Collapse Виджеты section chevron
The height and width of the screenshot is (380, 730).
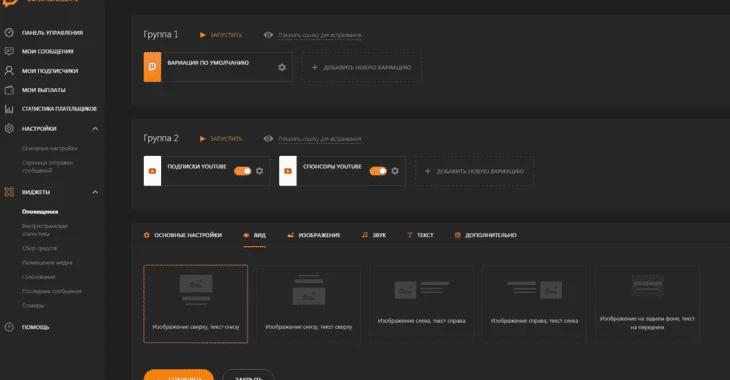[x=95, y=192]
